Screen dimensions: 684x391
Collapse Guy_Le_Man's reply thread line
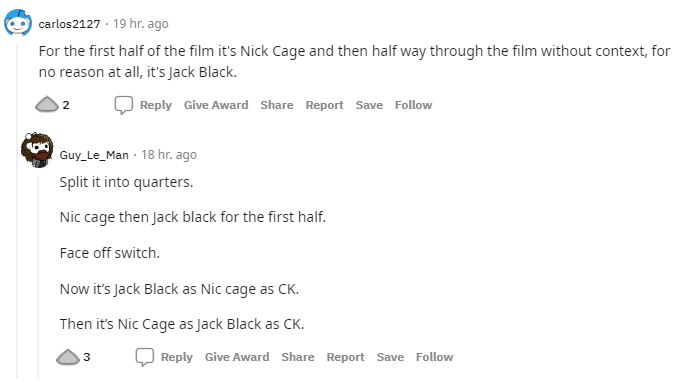coord(38,277)
